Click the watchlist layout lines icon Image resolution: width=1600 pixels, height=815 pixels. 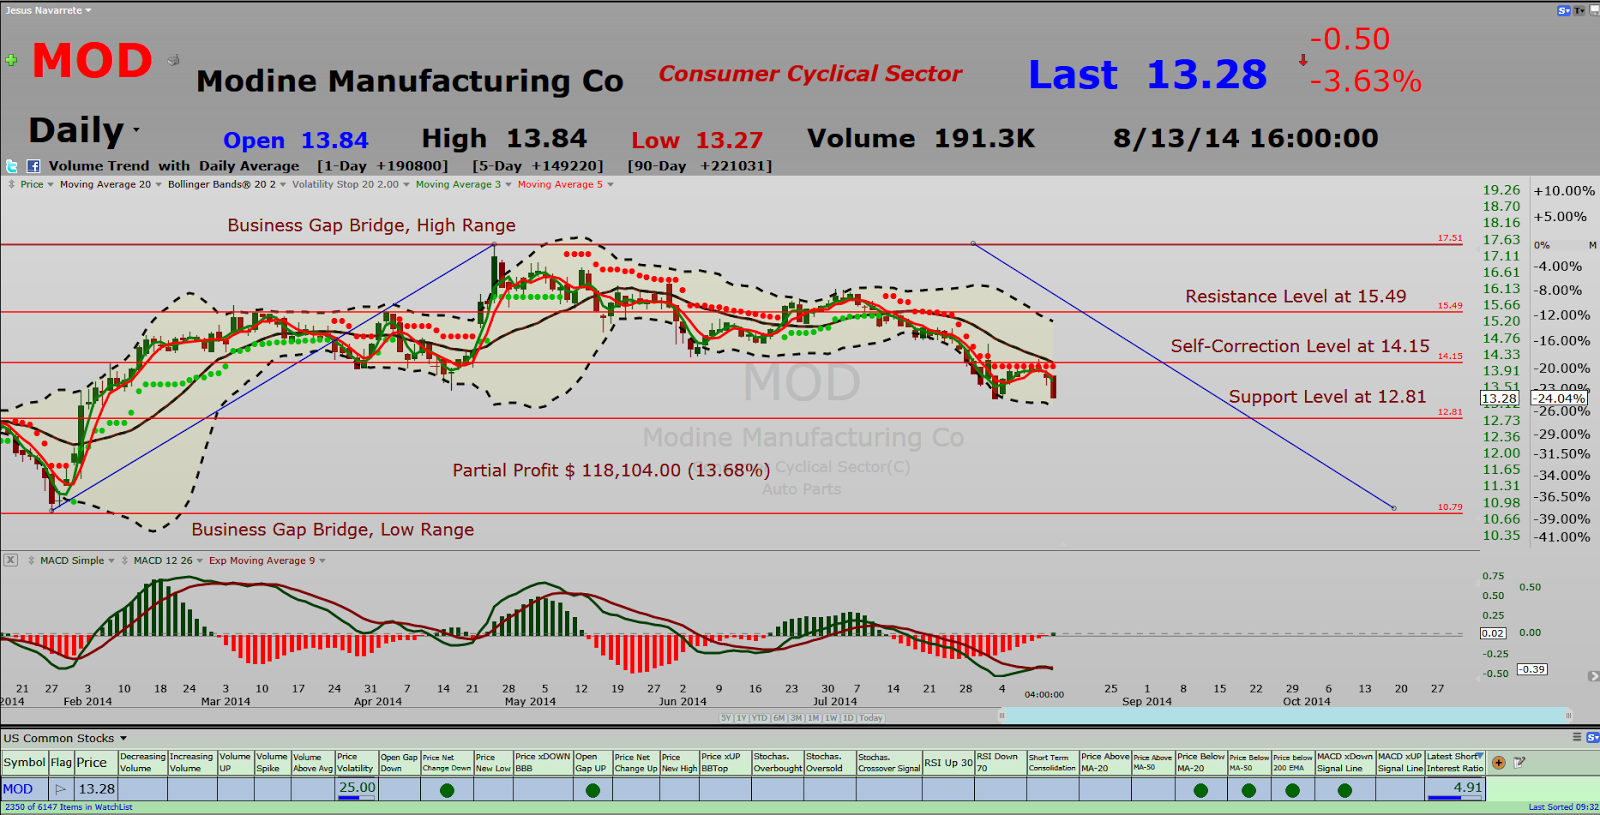1577,738
